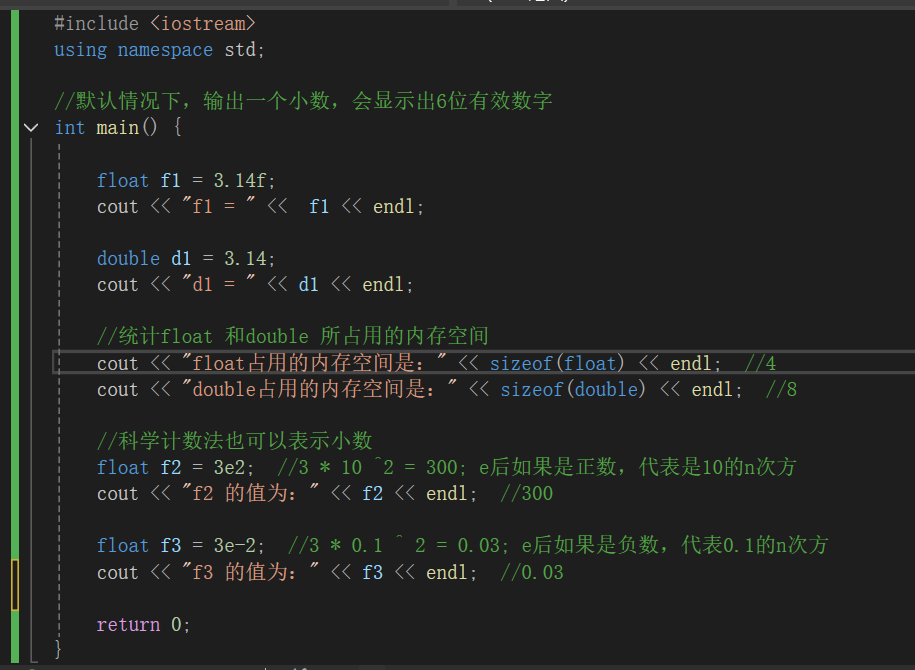The image size is (915, 670).
Task: Click the closing brace of main
Action: pos(57,648)
